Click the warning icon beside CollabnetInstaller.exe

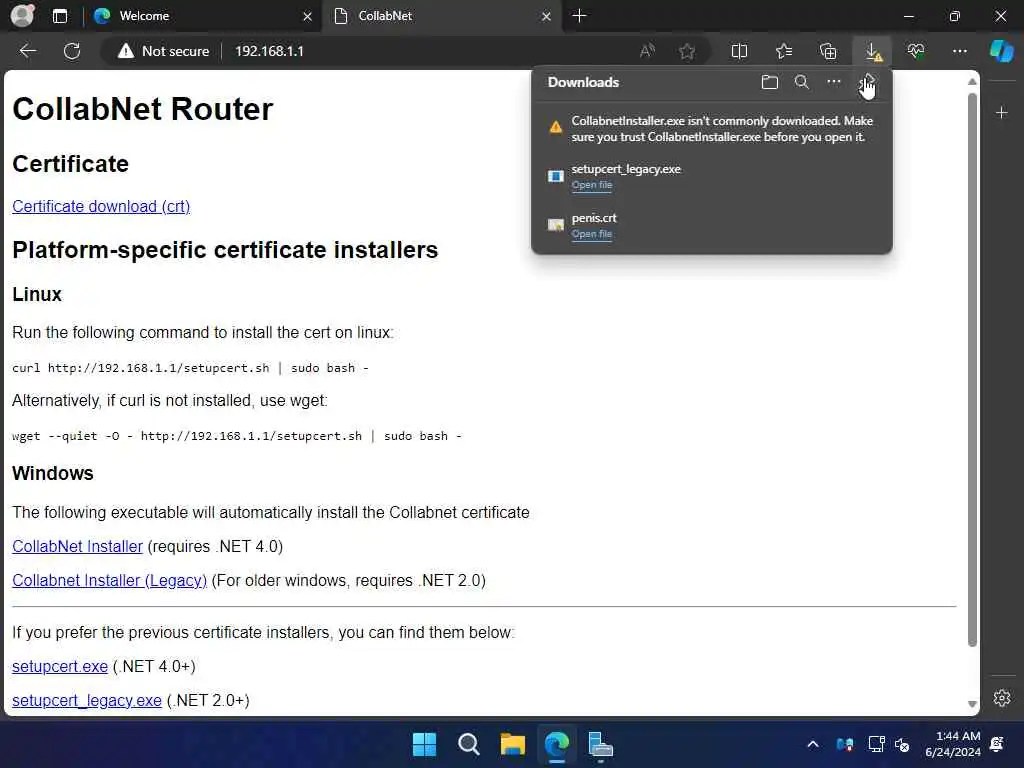point(556,127)
